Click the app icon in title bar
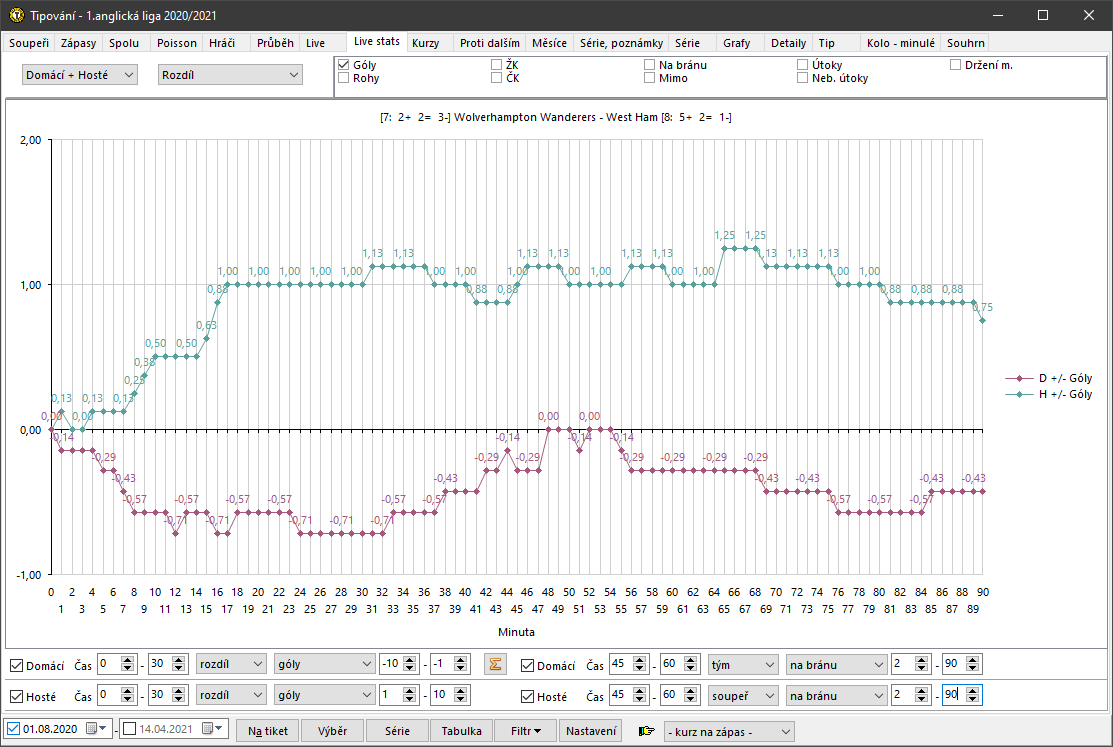This screenshot has height=747, width=1113. tap(14, 16)
